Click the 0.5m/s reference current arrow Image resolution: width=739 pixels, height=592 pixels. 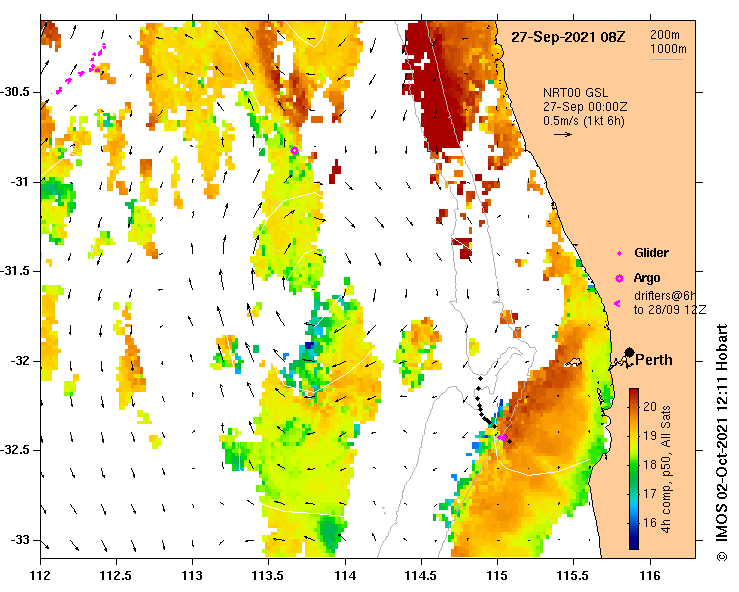pyautogui.click(x=563, y=134)
